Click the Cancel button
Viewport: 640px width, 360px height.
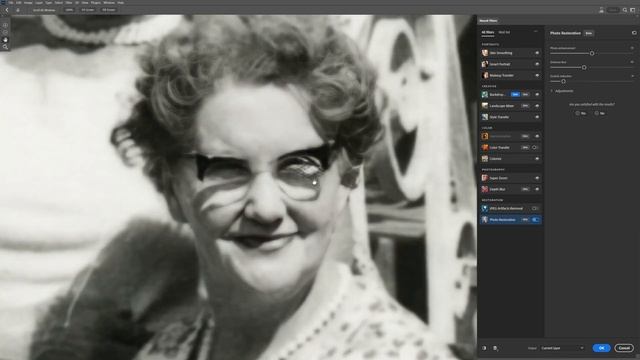click(x=624, y=348)
